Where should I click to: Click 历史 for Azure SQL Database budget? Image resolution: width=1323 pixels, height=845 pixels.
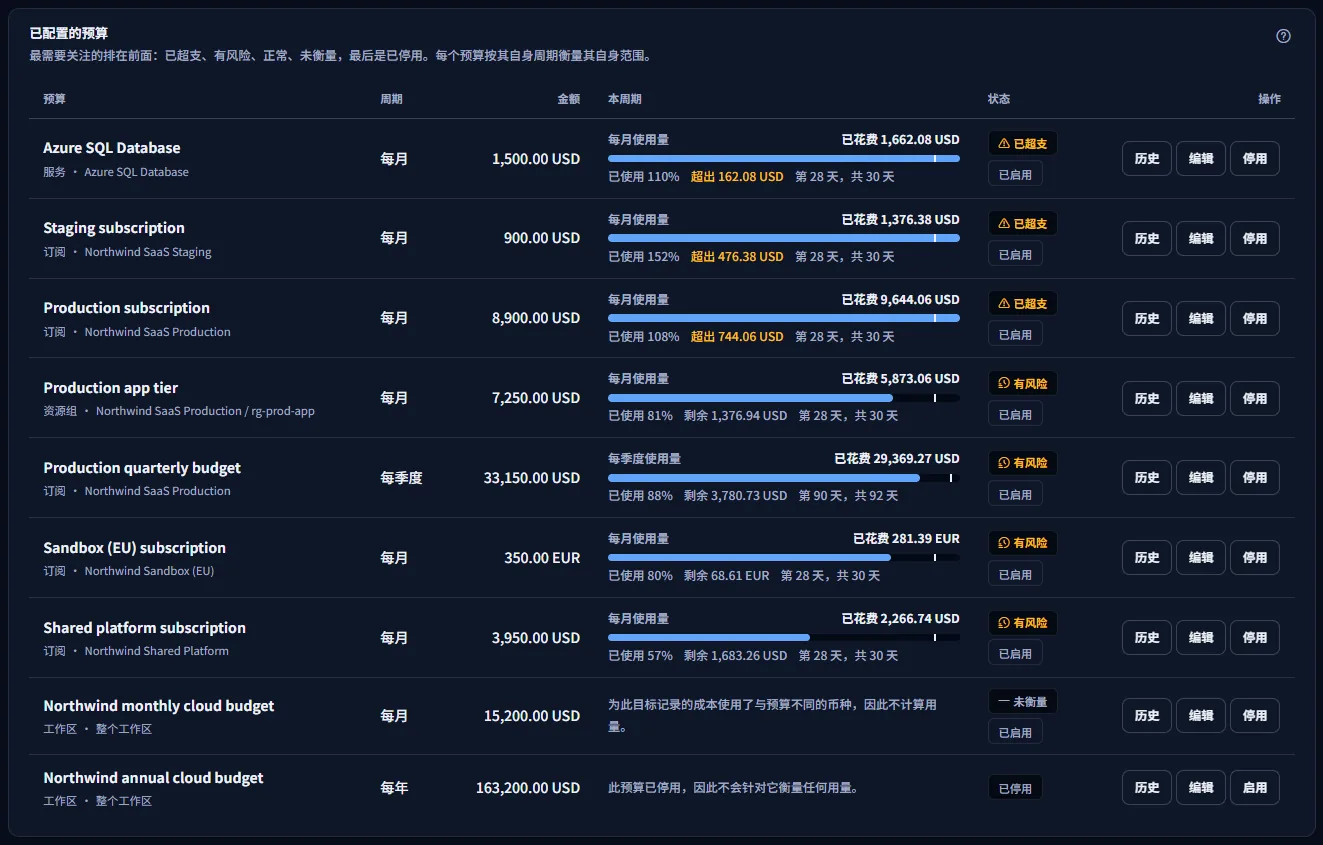click(1147, 158)
